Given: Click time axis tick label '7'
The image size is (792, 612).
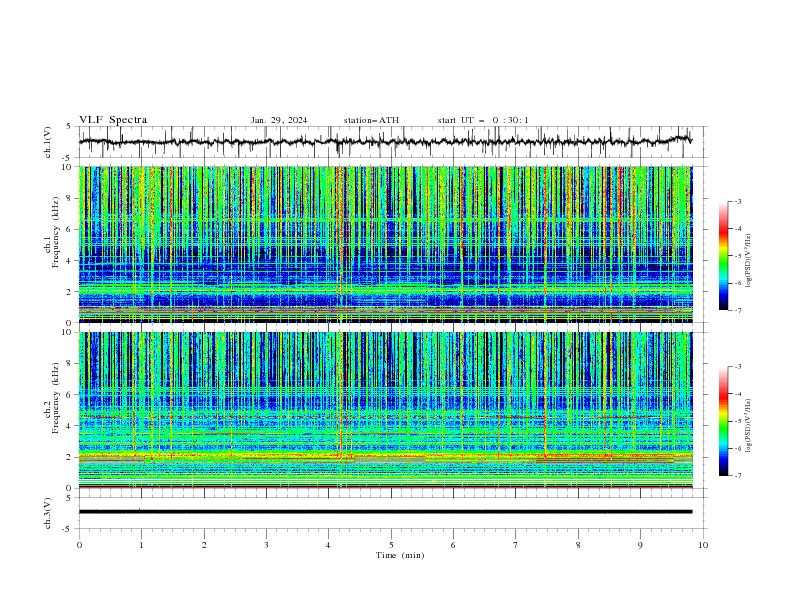Looking at the screenshot, I should tap(516, 545).
